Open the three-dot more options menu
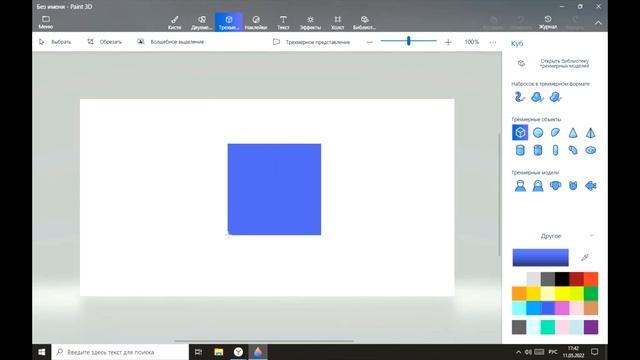Screen dimensions: 640x360 tap(493, 42)
